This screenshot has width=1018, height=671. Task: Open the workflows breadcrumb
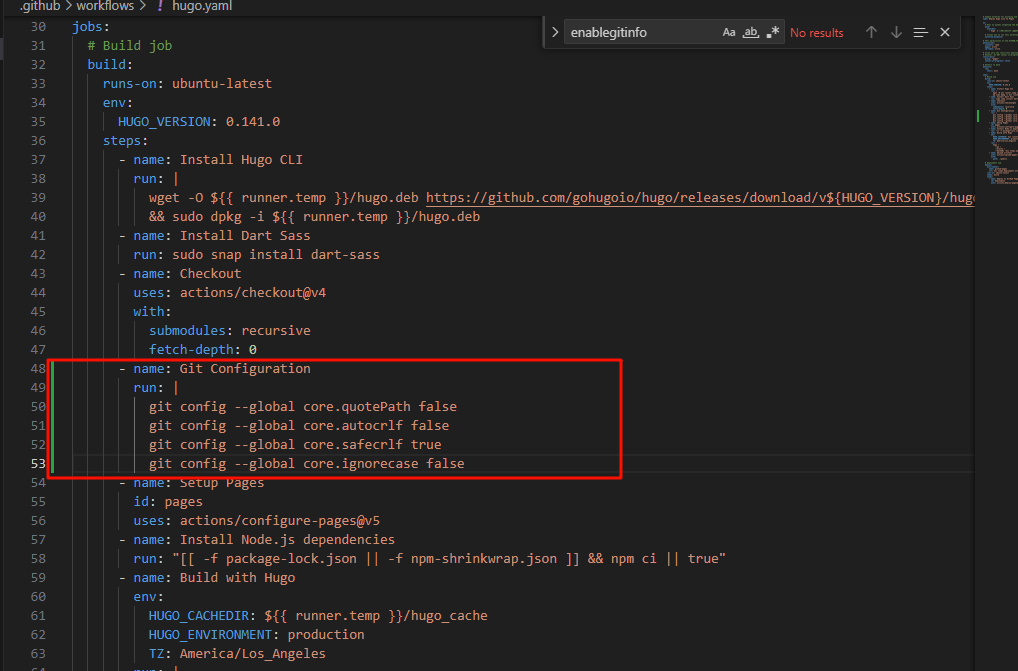105,6
